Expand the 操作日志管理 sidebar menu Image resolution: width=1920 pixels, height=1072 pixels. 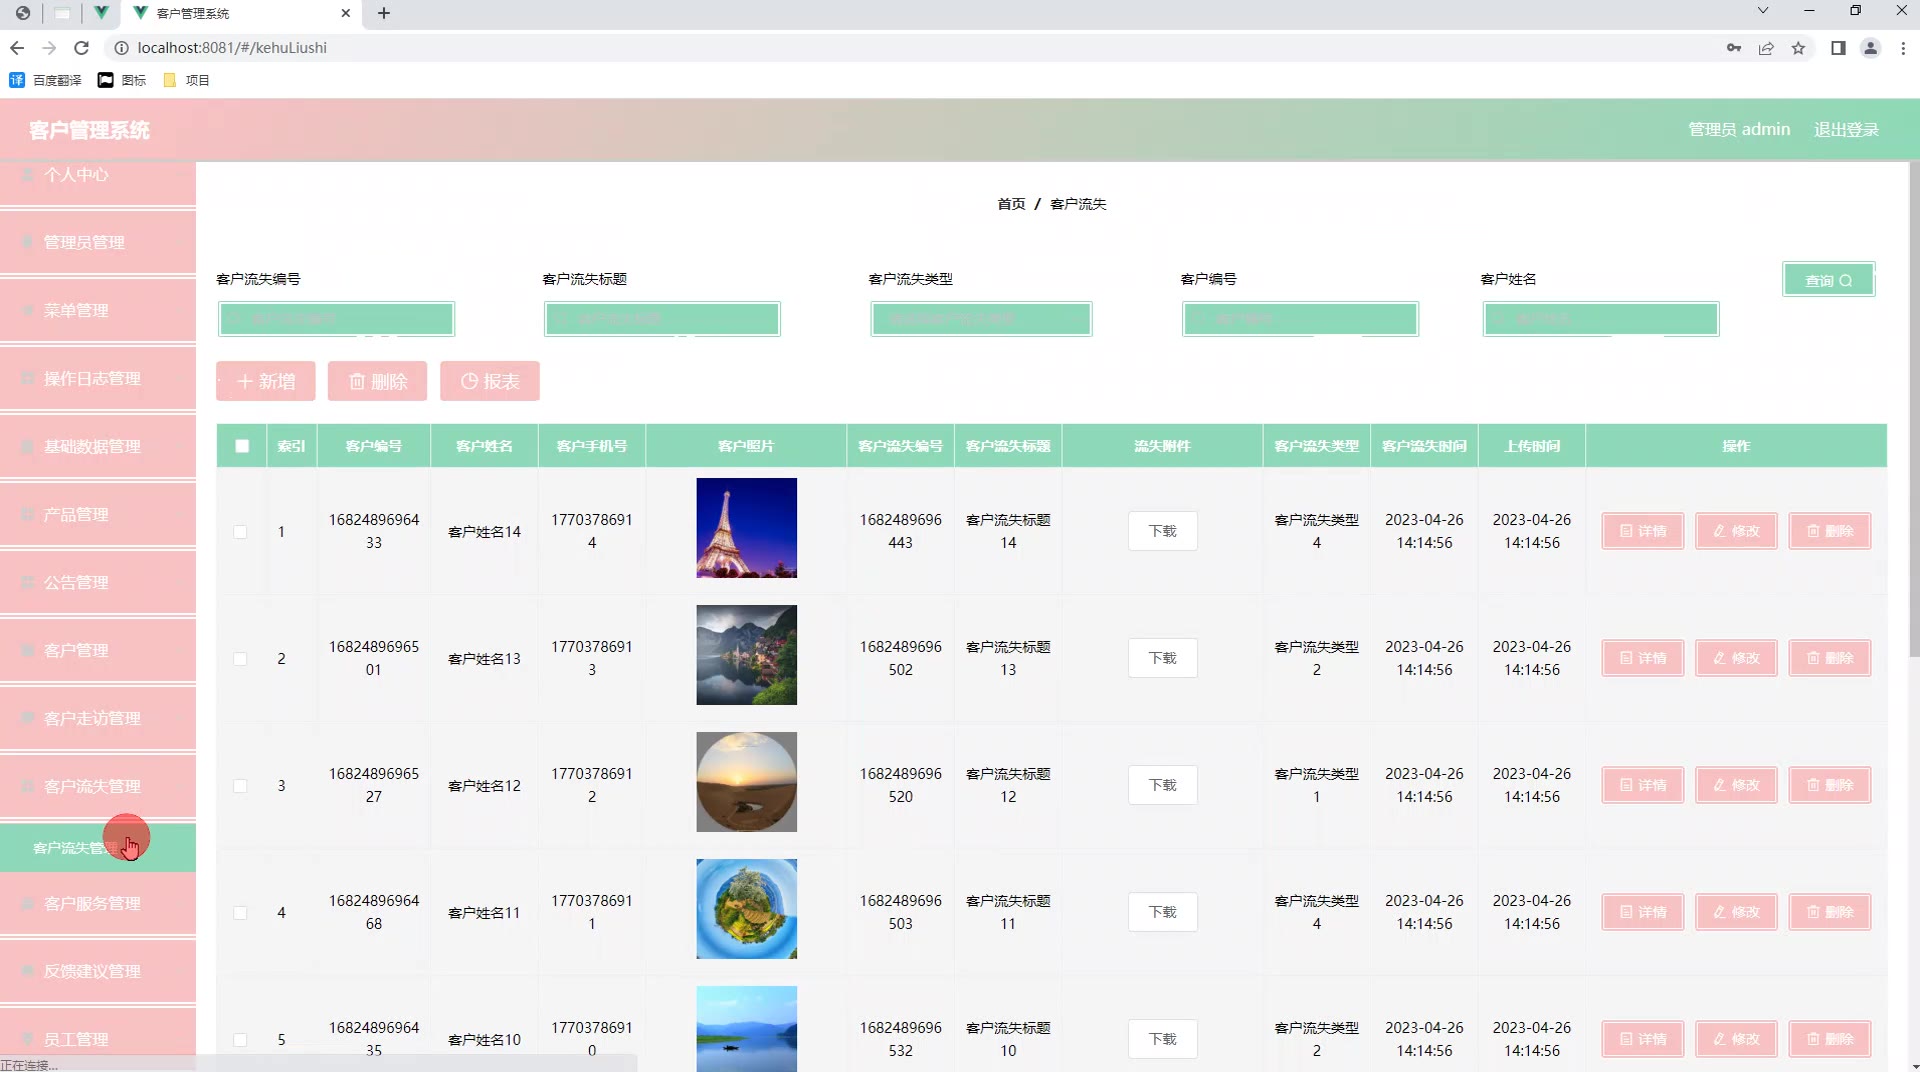click(x=98, y=378)
